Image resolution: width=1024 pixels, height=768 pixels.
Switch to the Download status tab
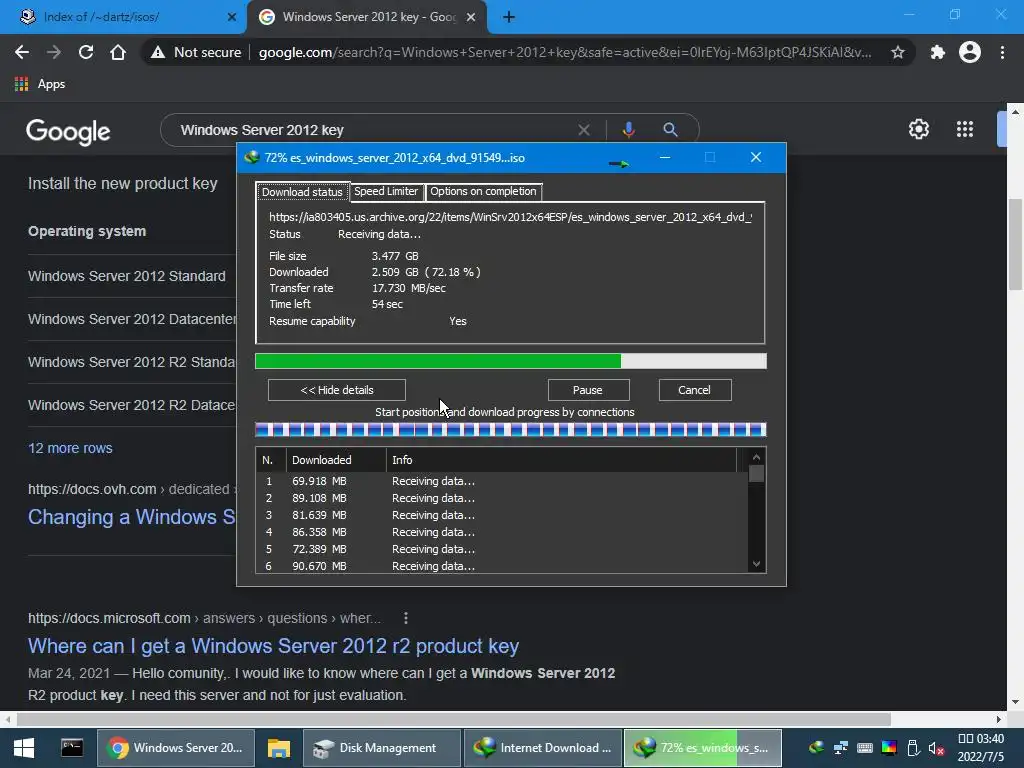click(302, 191)
